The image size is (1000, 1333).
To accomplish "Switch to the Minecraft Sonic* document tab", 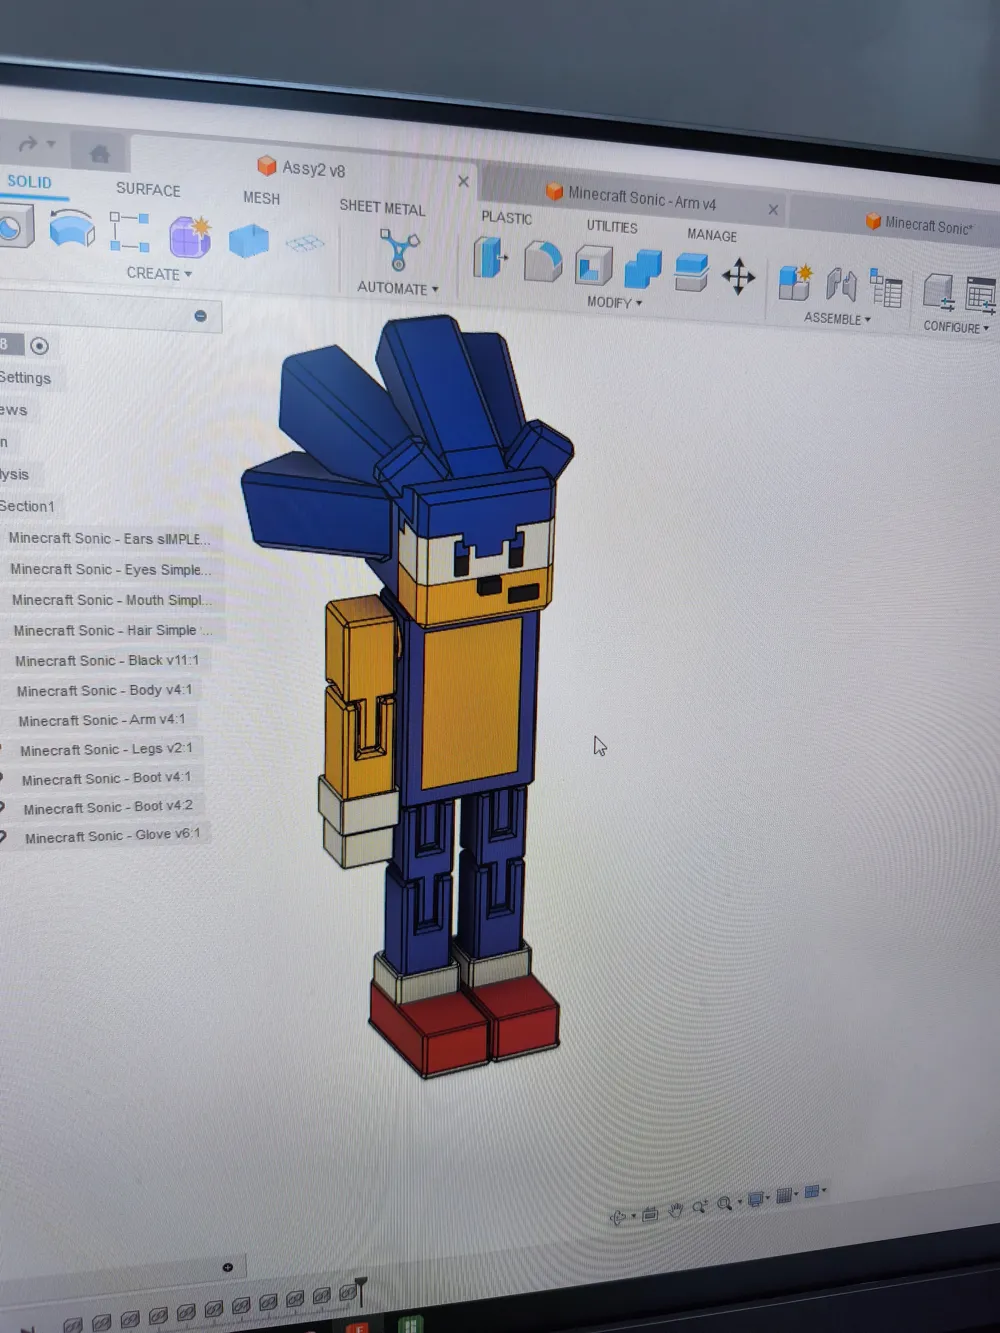I will [919, 224].
